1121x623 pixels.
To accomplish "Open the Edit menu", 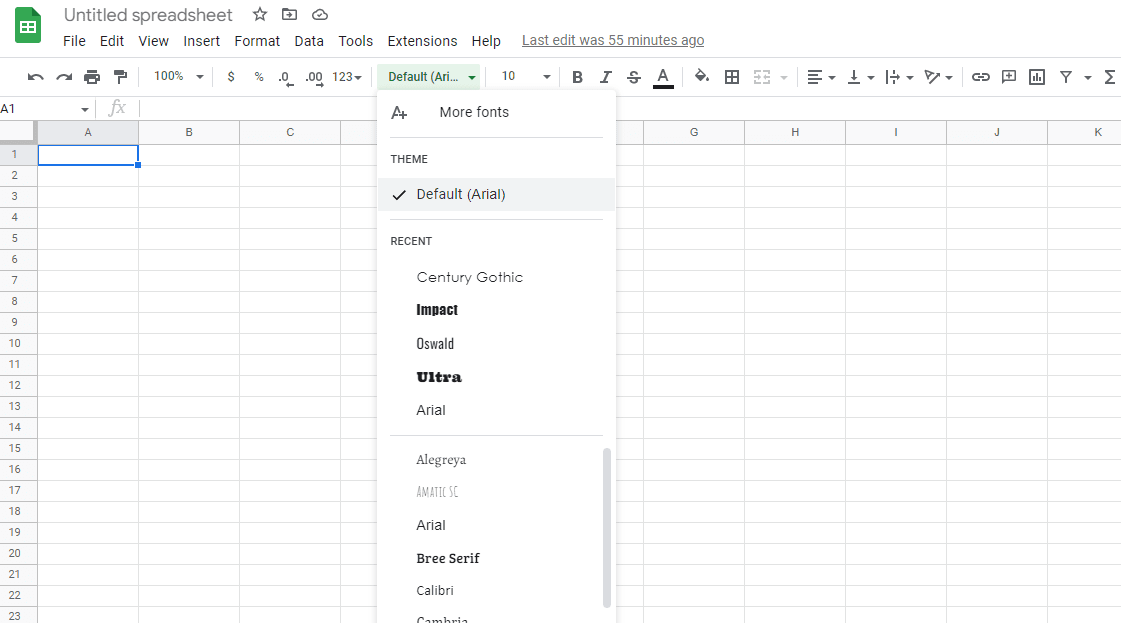I will point(112,41).
